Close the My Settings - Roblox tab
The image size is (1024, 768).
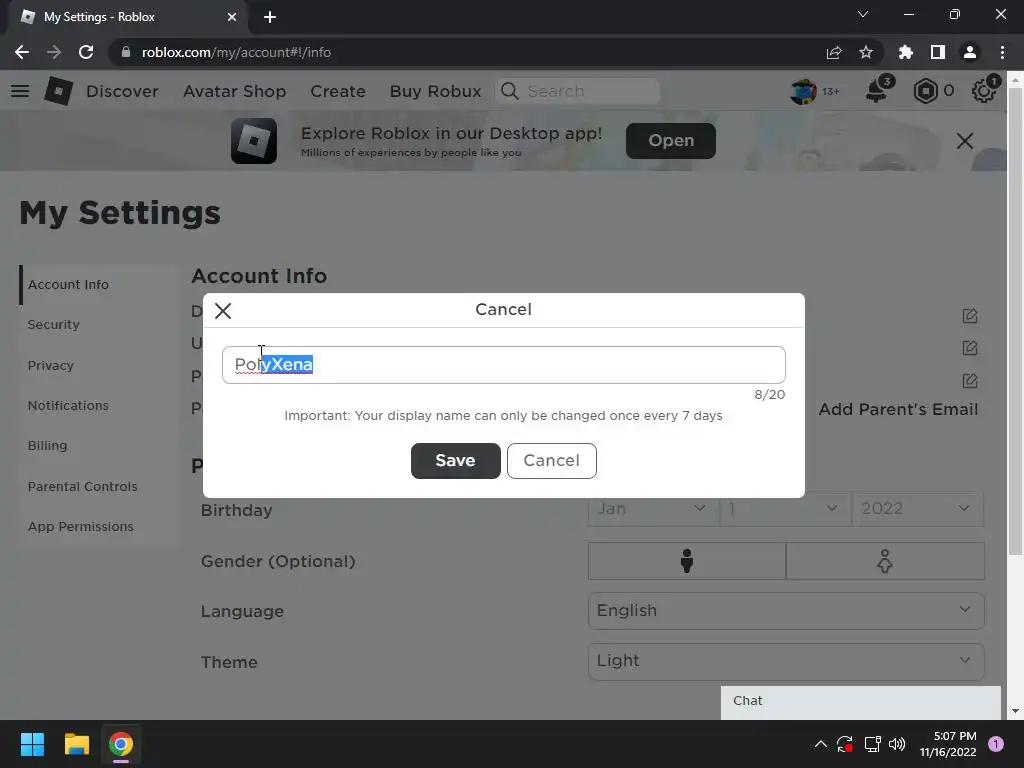[x=232, y=17]
